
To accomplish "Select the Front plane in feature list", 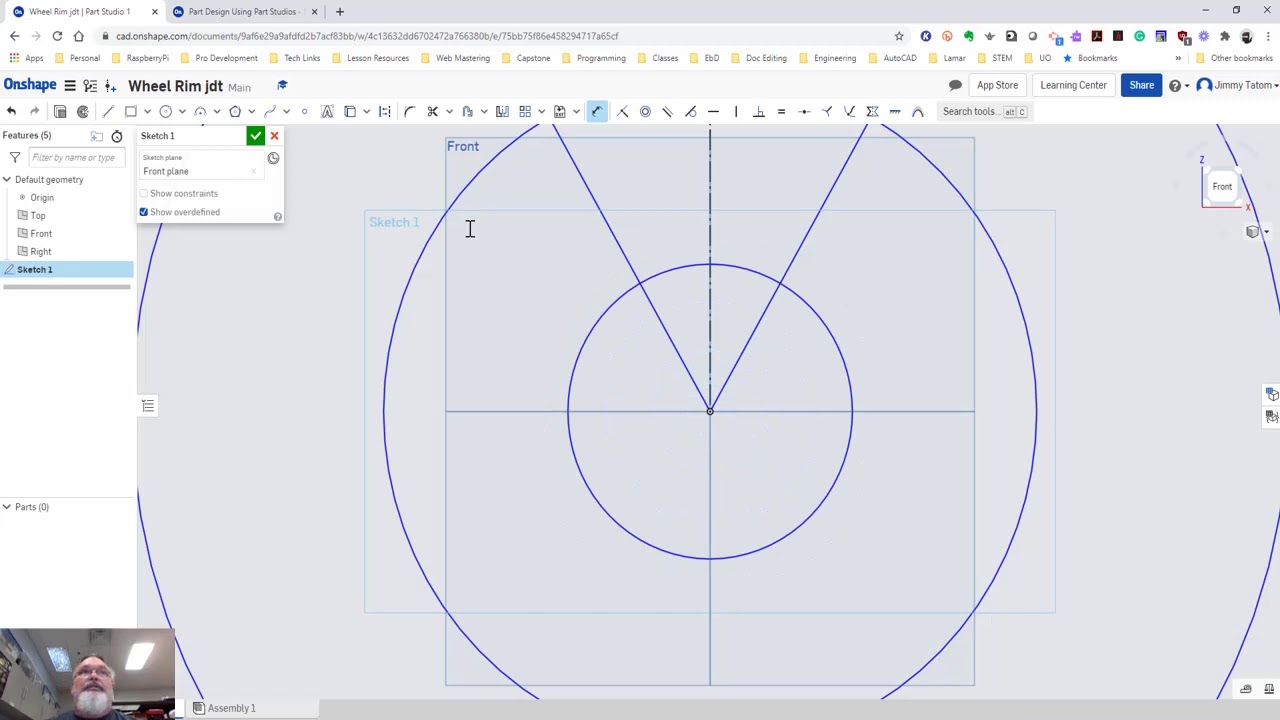I will (x=41, y=233).
